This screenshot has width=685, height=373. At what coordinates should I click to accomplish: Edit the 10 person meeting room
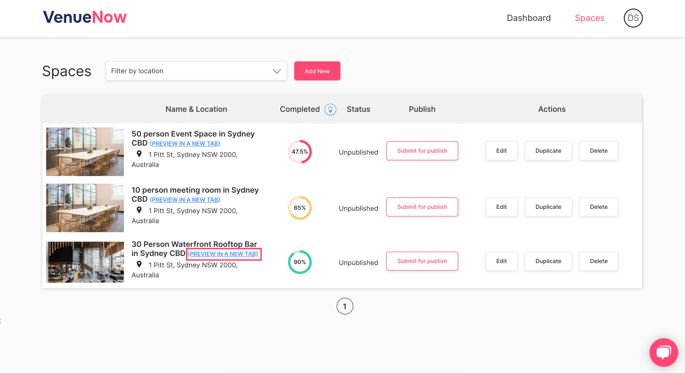click(x=502, y=207)
